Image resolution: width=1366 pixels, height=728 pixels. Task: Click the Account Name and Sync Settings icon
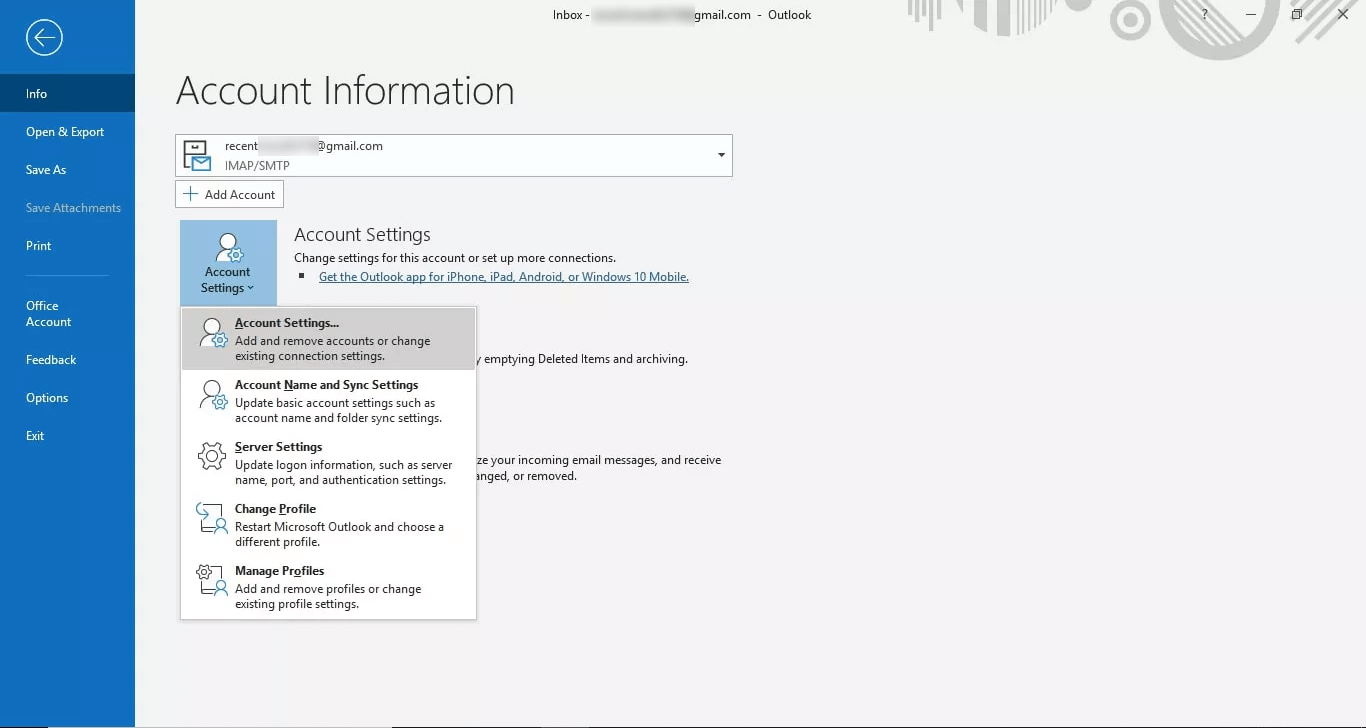tap(213, 395)
